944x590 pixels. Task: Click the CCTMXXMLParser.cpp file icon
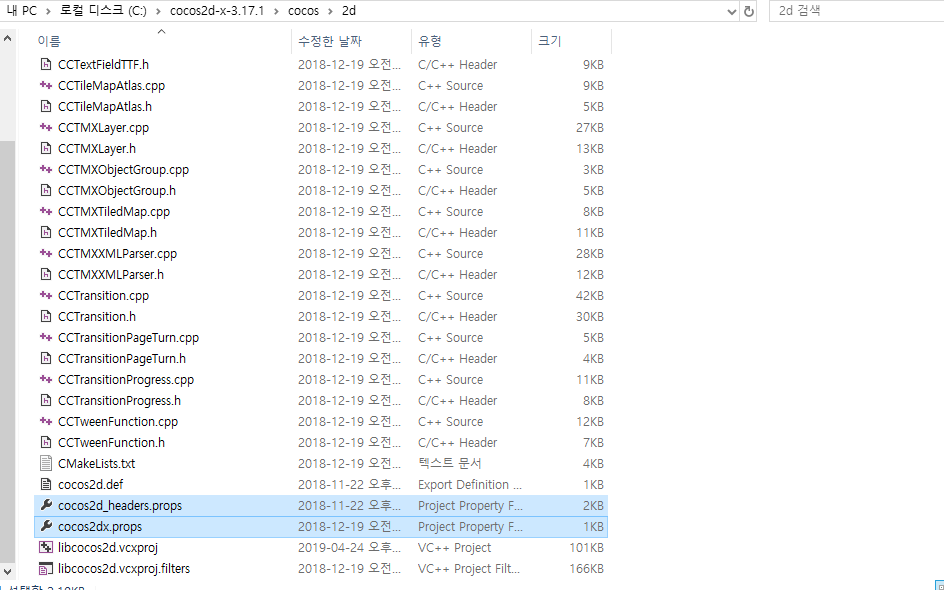(x=46, y=253)
